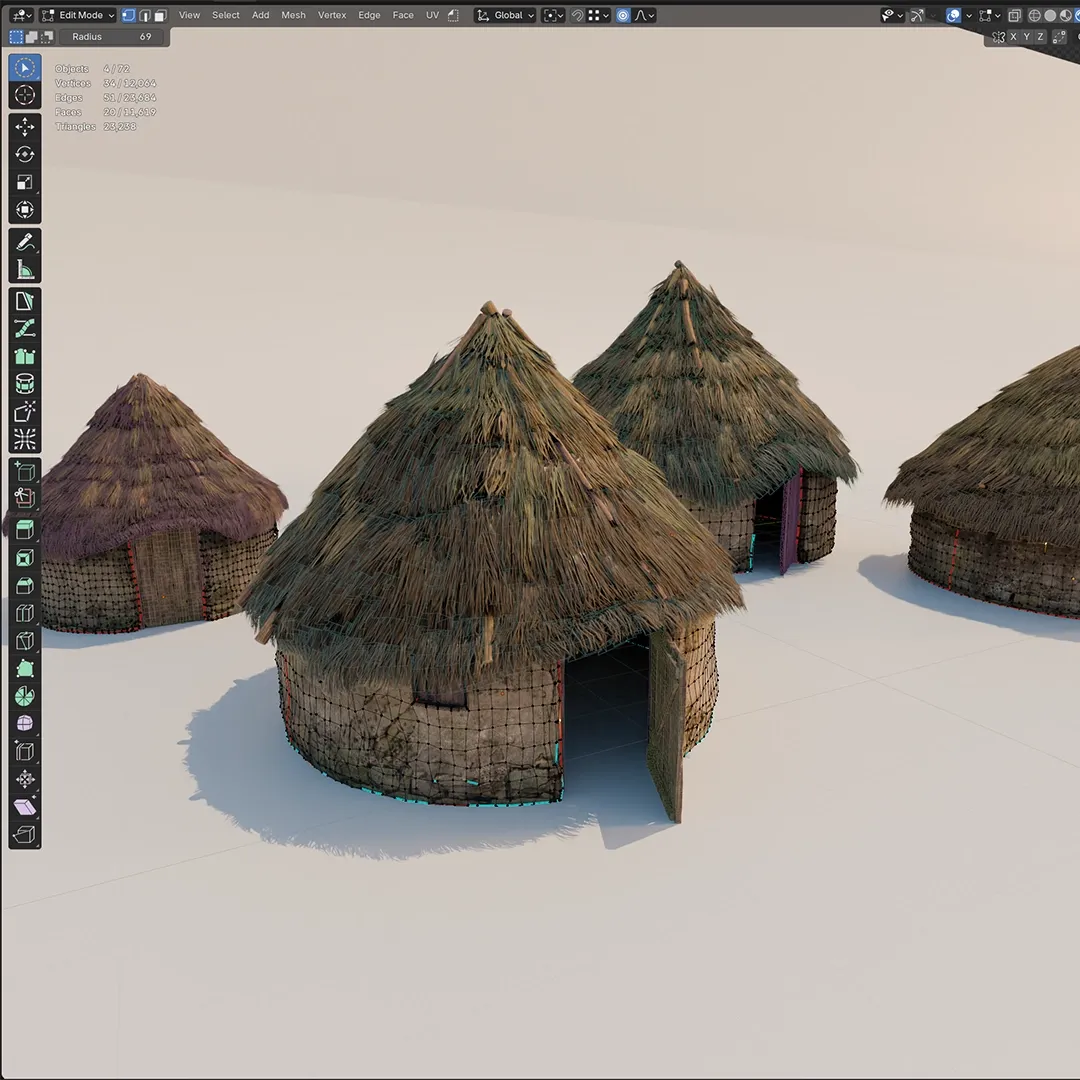Activate the combined Transform tool

click(25, 209)
